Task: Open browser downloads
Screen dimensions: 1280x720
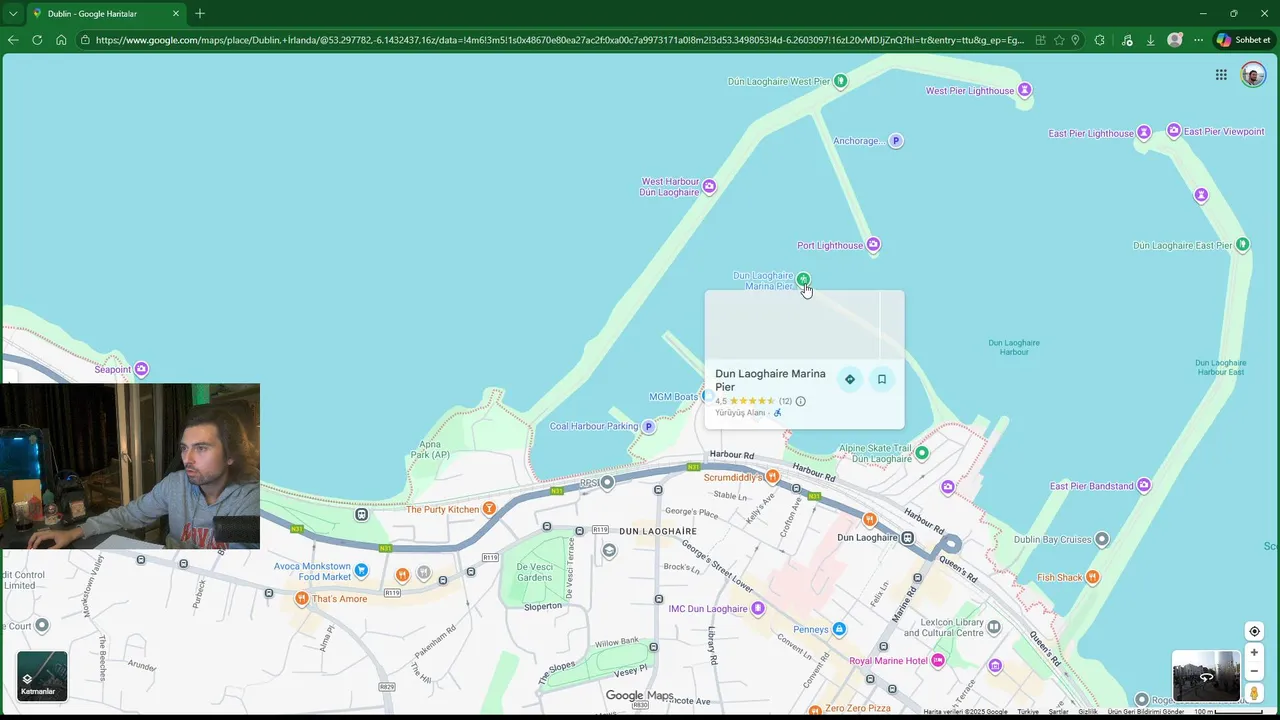Action: (1150, 40)
